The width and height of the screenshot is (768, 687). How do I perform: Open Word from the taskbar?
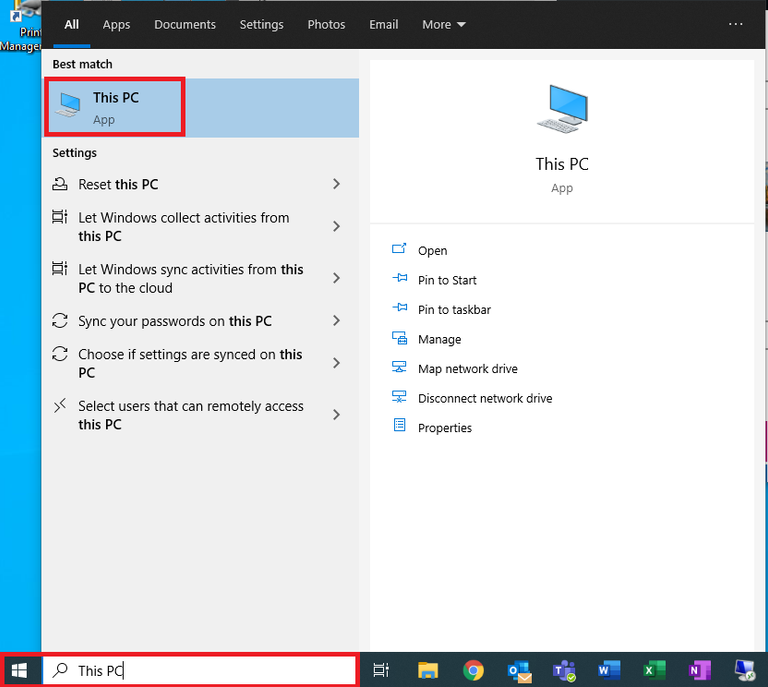609,670
